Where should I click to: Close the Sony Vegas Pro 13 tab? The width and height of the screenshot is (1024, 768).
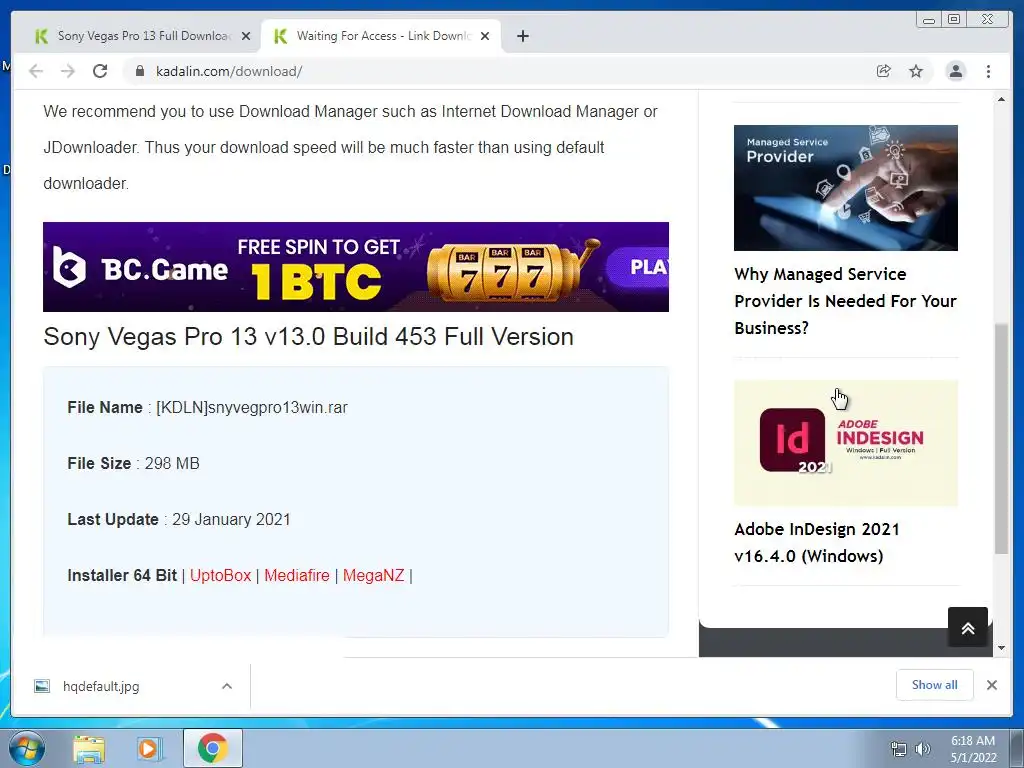pos(246,37)
